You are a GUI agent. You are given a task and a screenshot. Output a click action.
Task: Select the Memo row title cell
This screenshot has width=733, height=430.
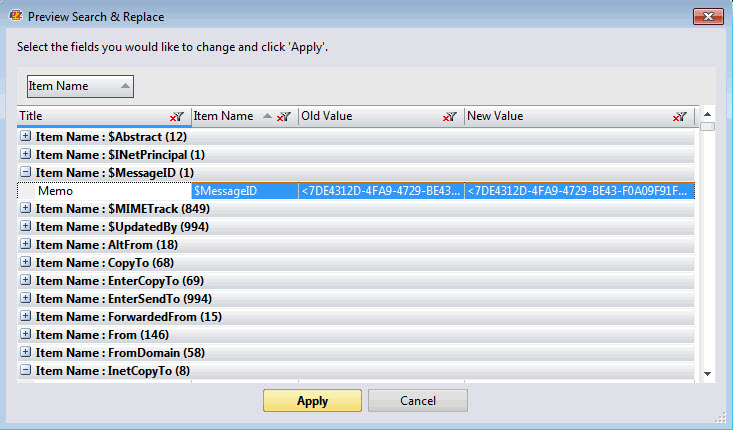coord(104,190)
